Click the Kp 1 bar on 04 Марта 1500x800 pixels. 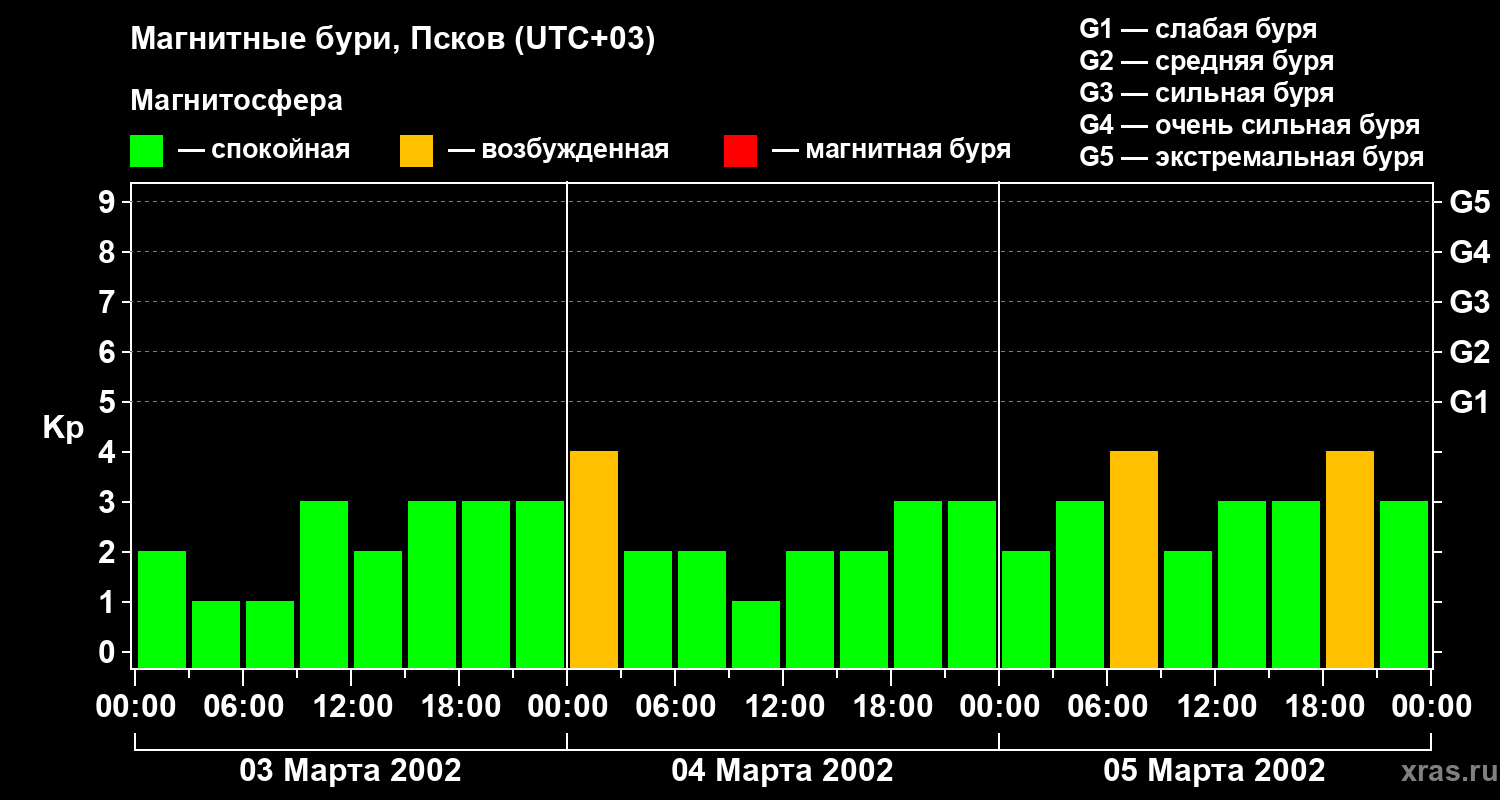click(x=756, y=634)
